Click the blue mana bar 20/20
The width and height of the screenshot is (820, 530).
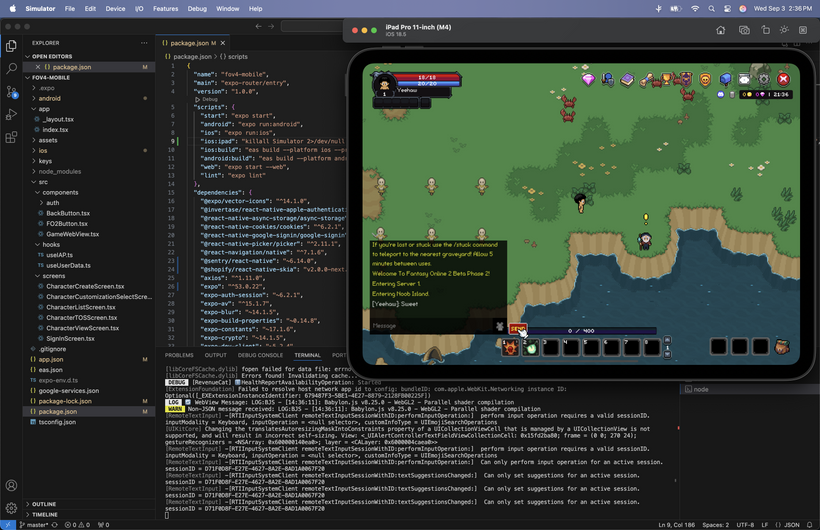pyautogui.click(x=427, y=84)
